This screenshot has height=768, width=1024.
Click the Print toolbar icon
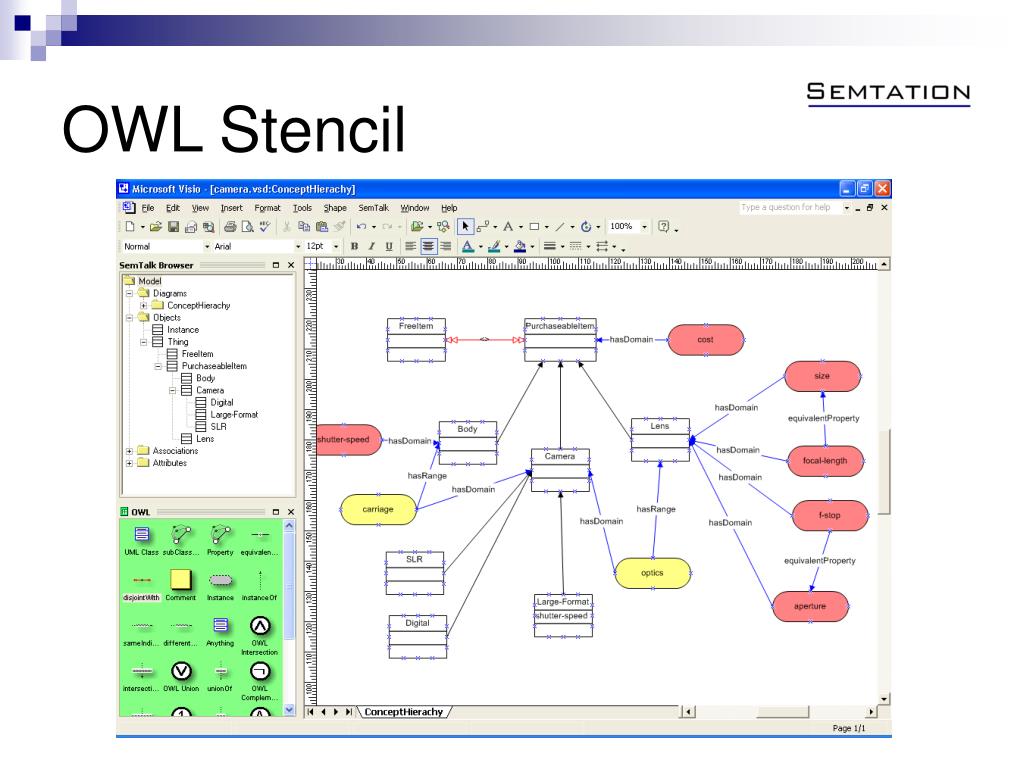[230, 227]
